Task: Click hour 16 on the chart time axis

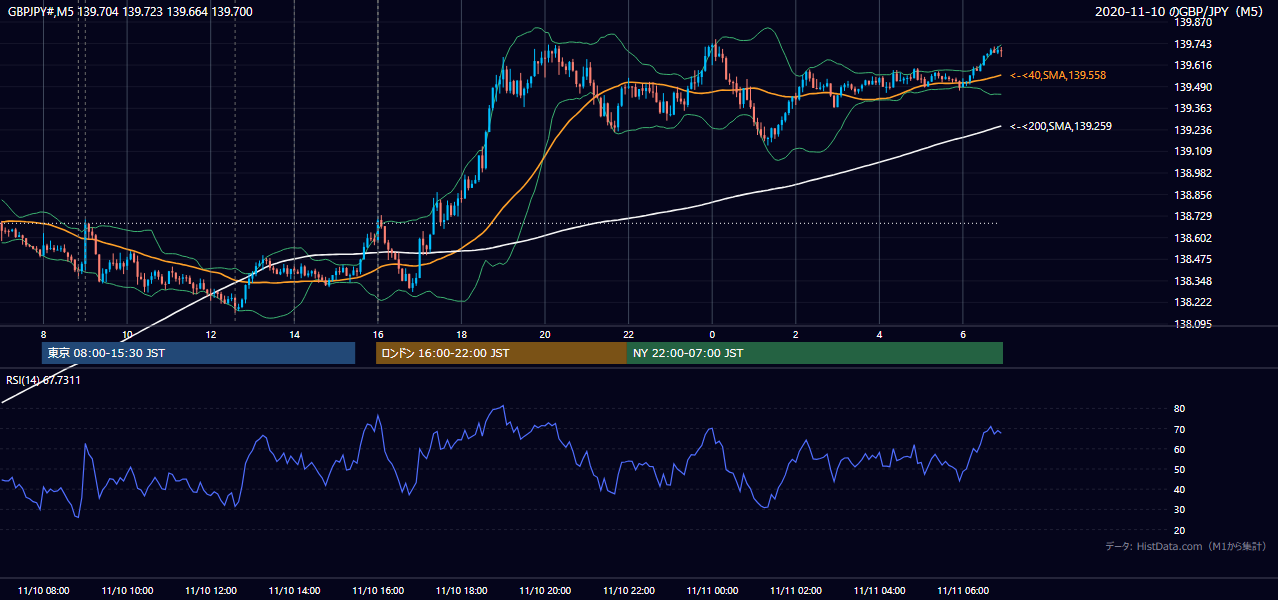Action: click(378, 333)
